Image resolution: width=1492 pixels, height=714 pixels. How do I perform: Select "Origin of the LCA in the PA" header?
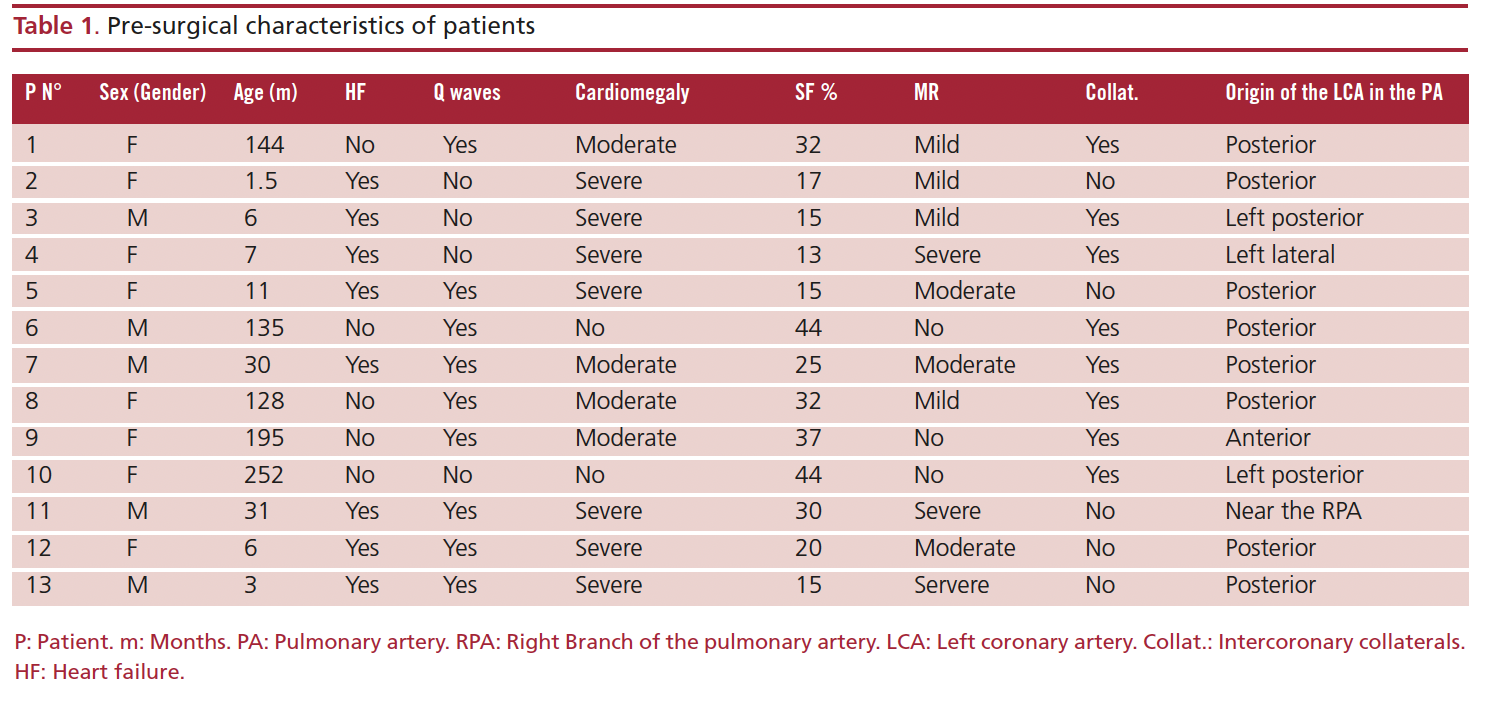click(1334, 93)
